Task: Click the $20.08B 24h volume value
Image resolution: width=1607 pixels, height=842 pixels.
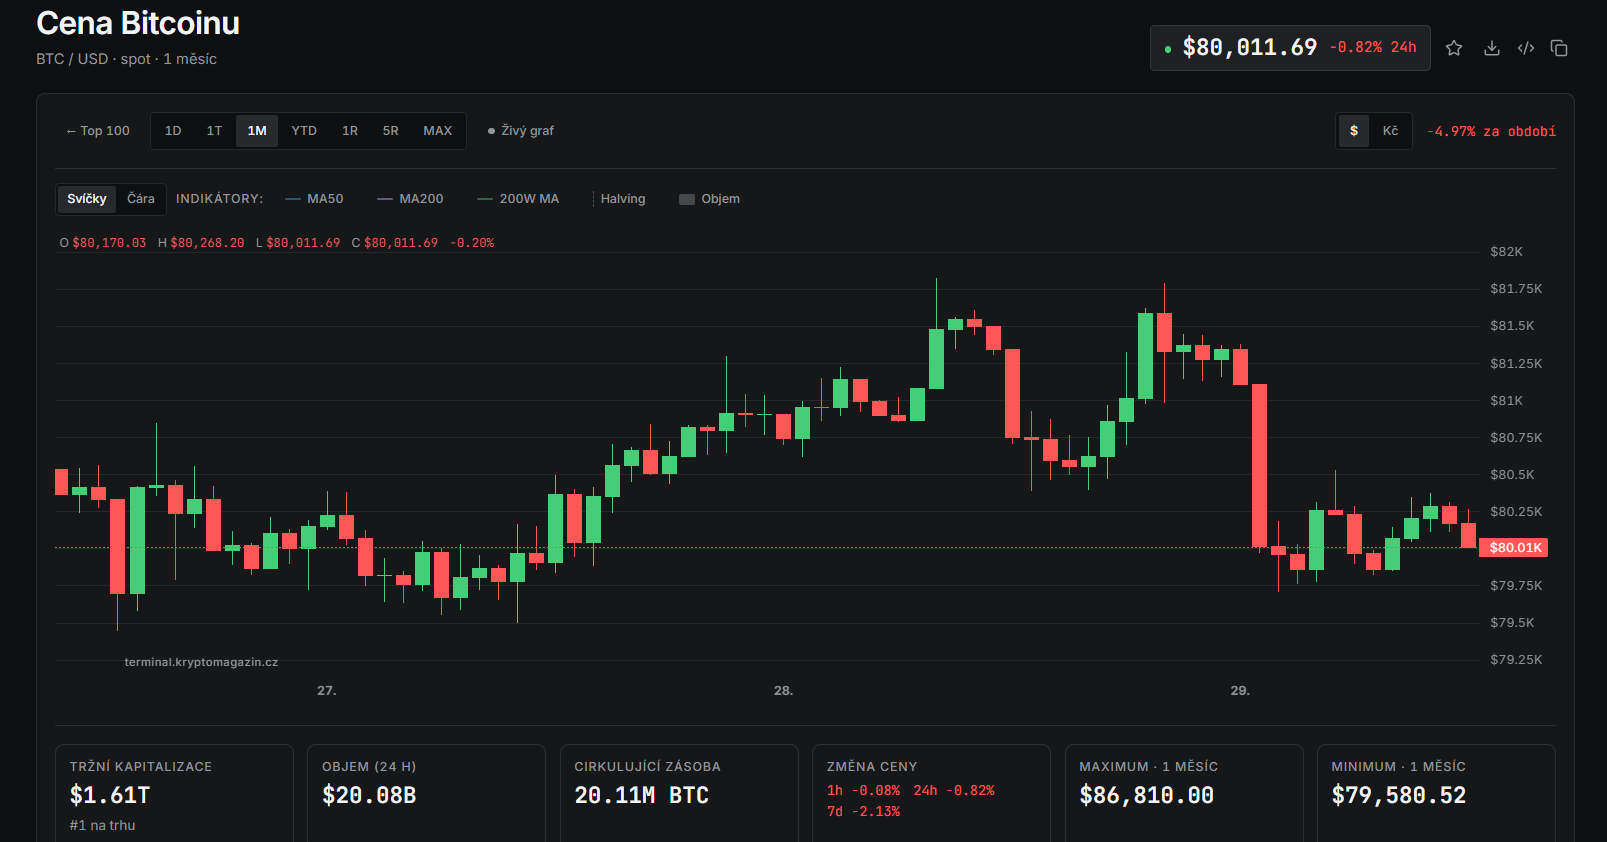Action: pos(369,795)
